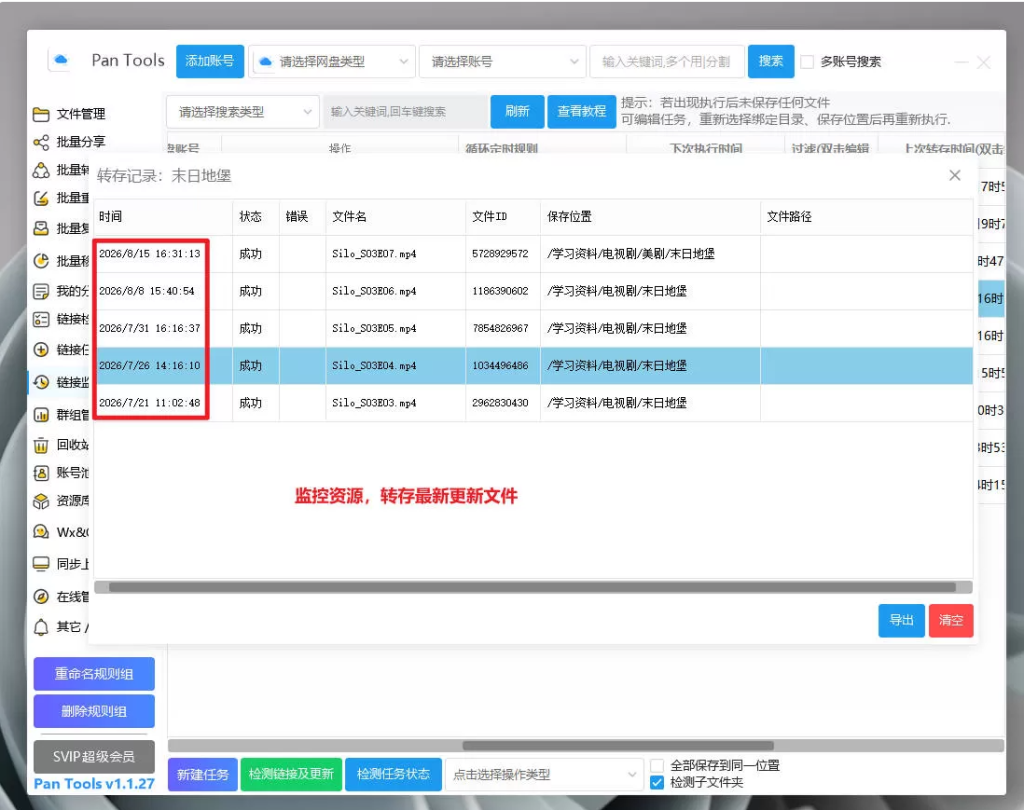Click the 新建任务 button

click(202, 774)
